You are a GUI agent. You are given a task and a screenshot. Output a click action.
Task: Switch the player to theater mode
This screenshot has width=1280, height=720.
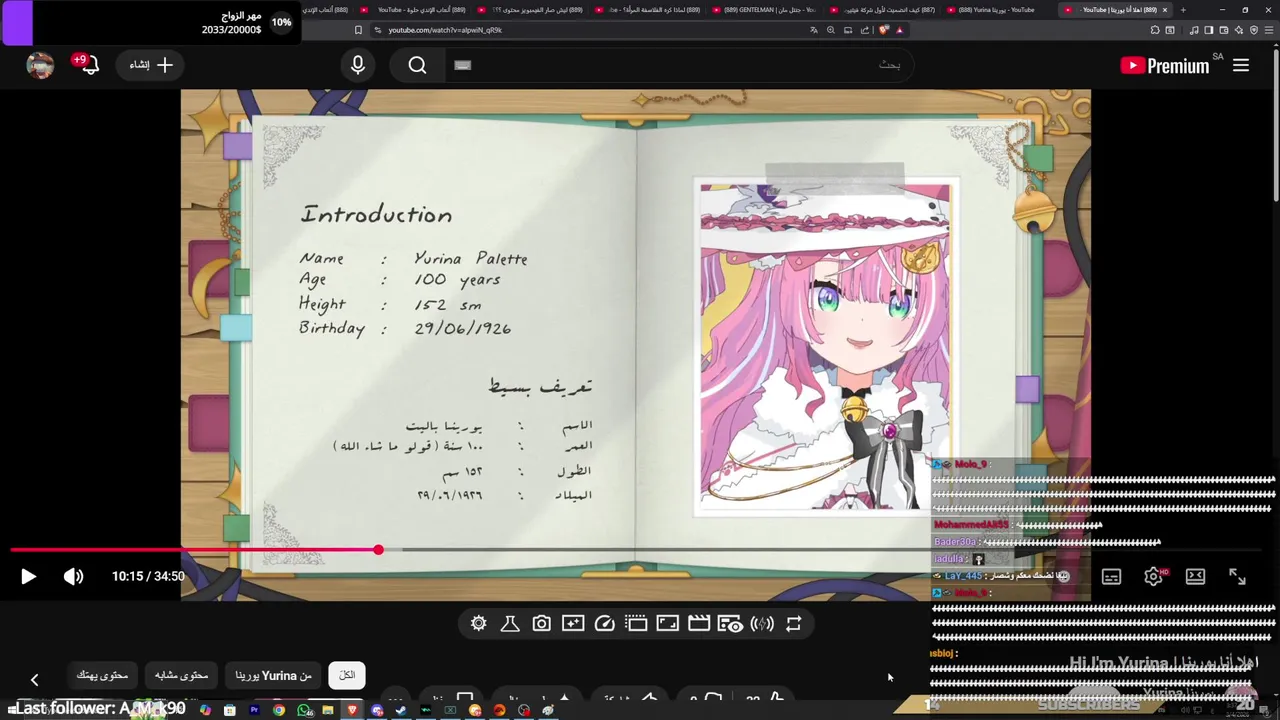point(1195,576)
